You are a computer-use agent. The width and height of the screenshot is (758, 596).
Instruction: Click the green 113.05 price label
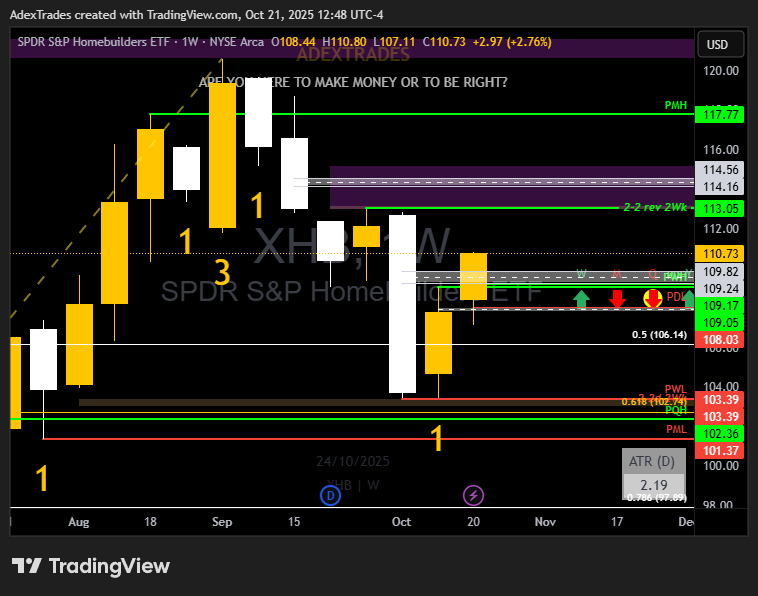click(719, 208)
